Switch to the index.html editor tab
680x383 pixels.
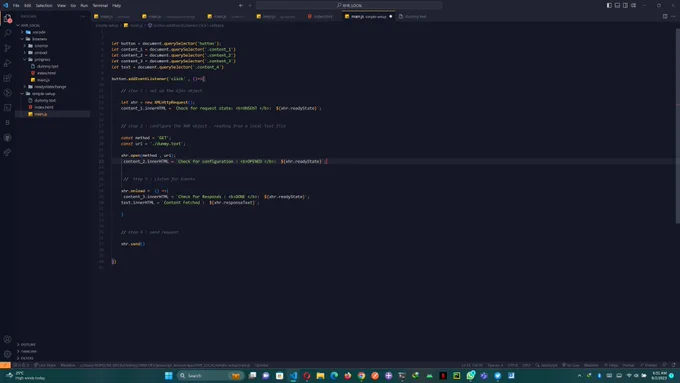(x=320, y=16)
